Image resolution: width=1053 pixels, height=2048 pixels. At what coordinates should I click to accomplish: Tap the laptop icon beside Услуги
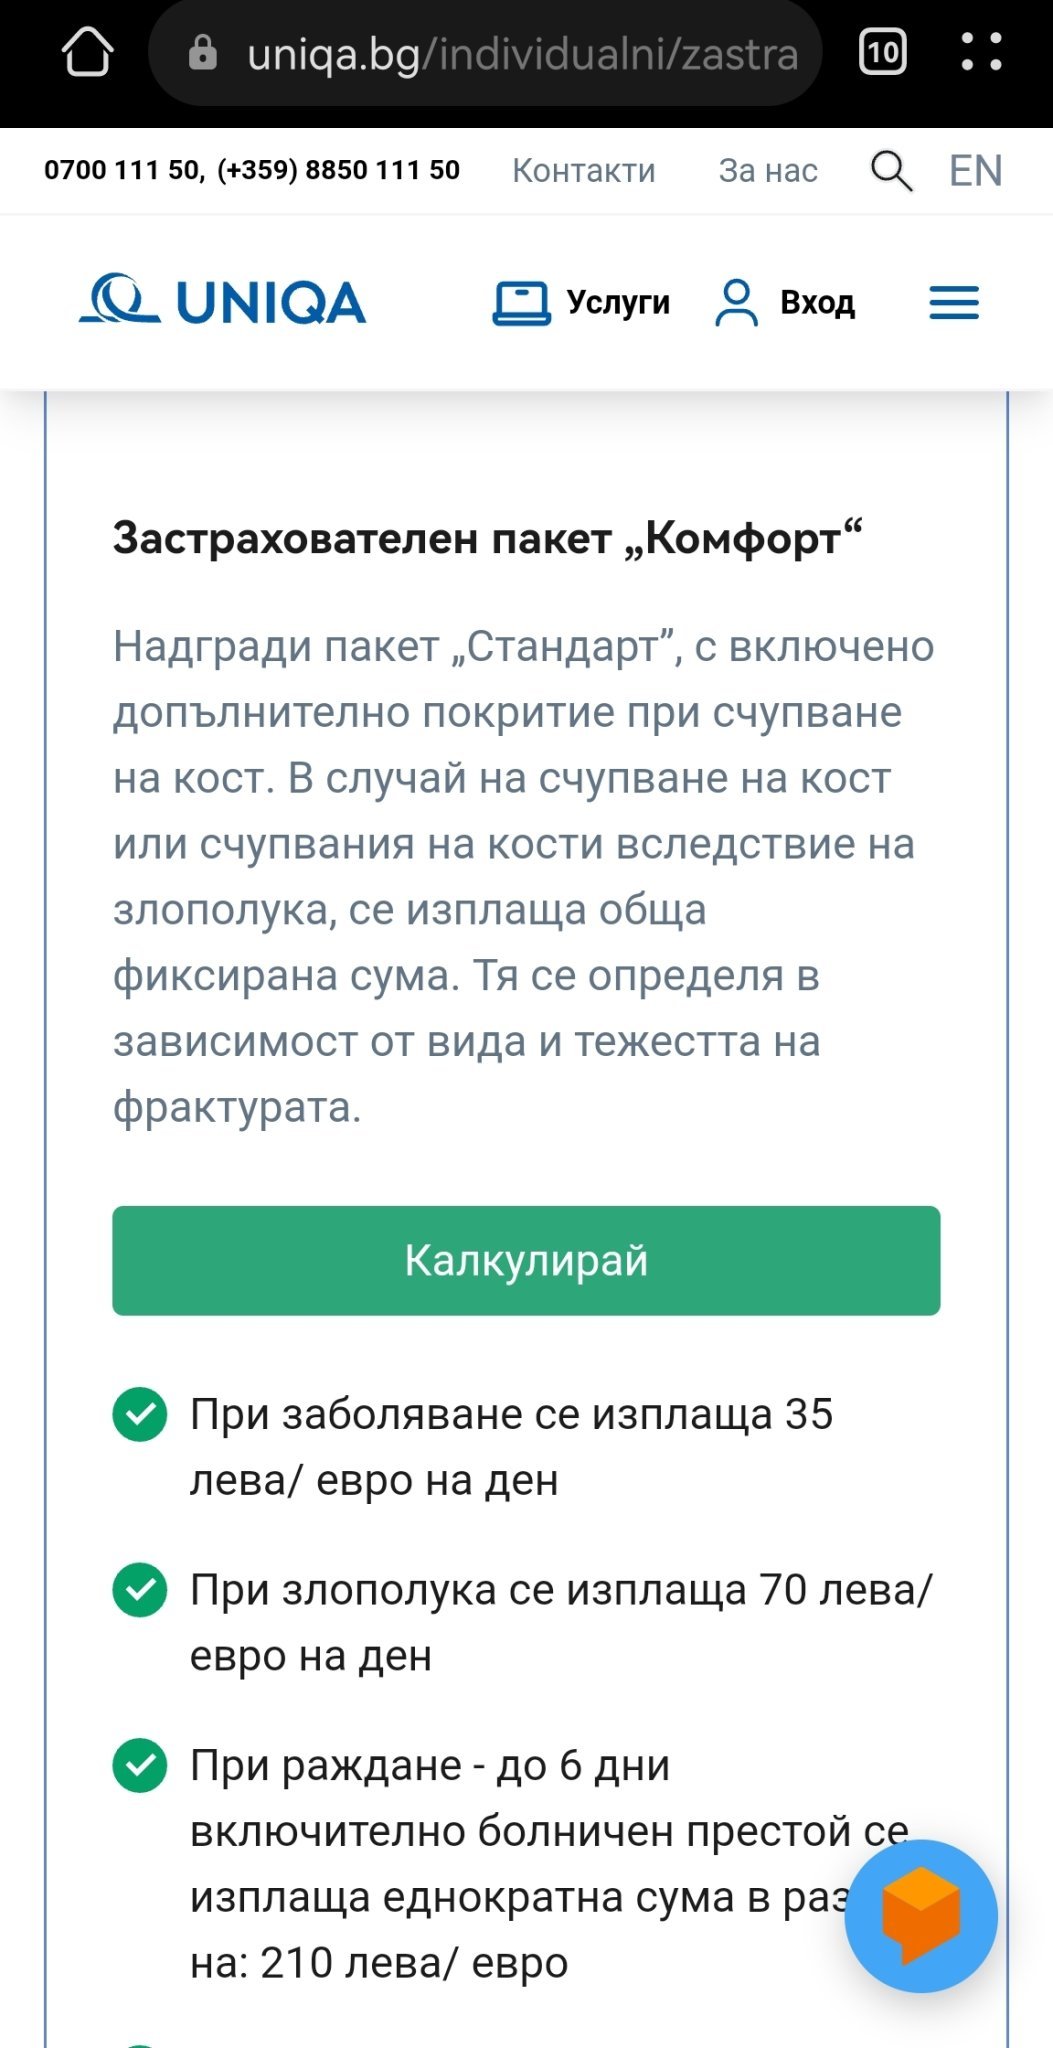[521, 303]
